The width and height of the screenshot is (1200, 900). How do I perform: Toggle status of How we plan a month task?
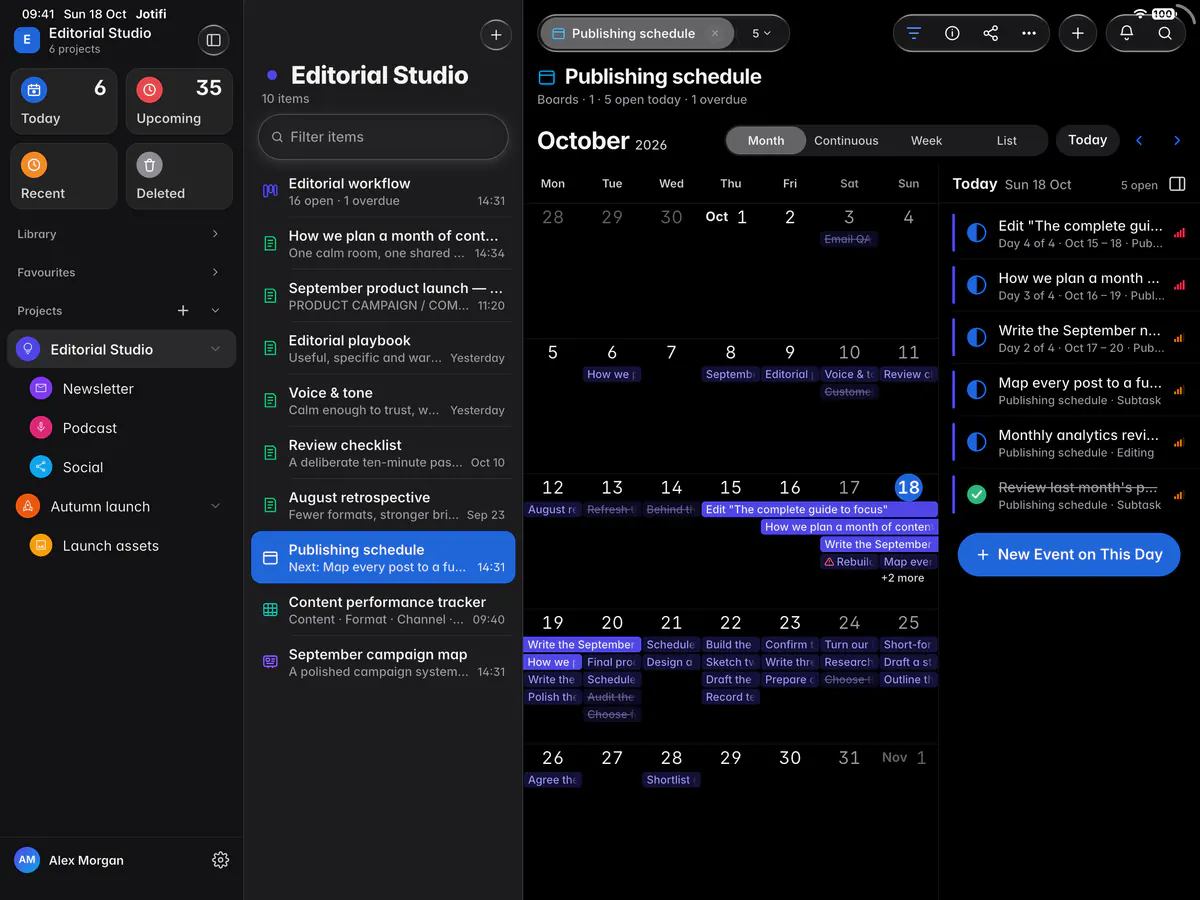coord(977,287)
